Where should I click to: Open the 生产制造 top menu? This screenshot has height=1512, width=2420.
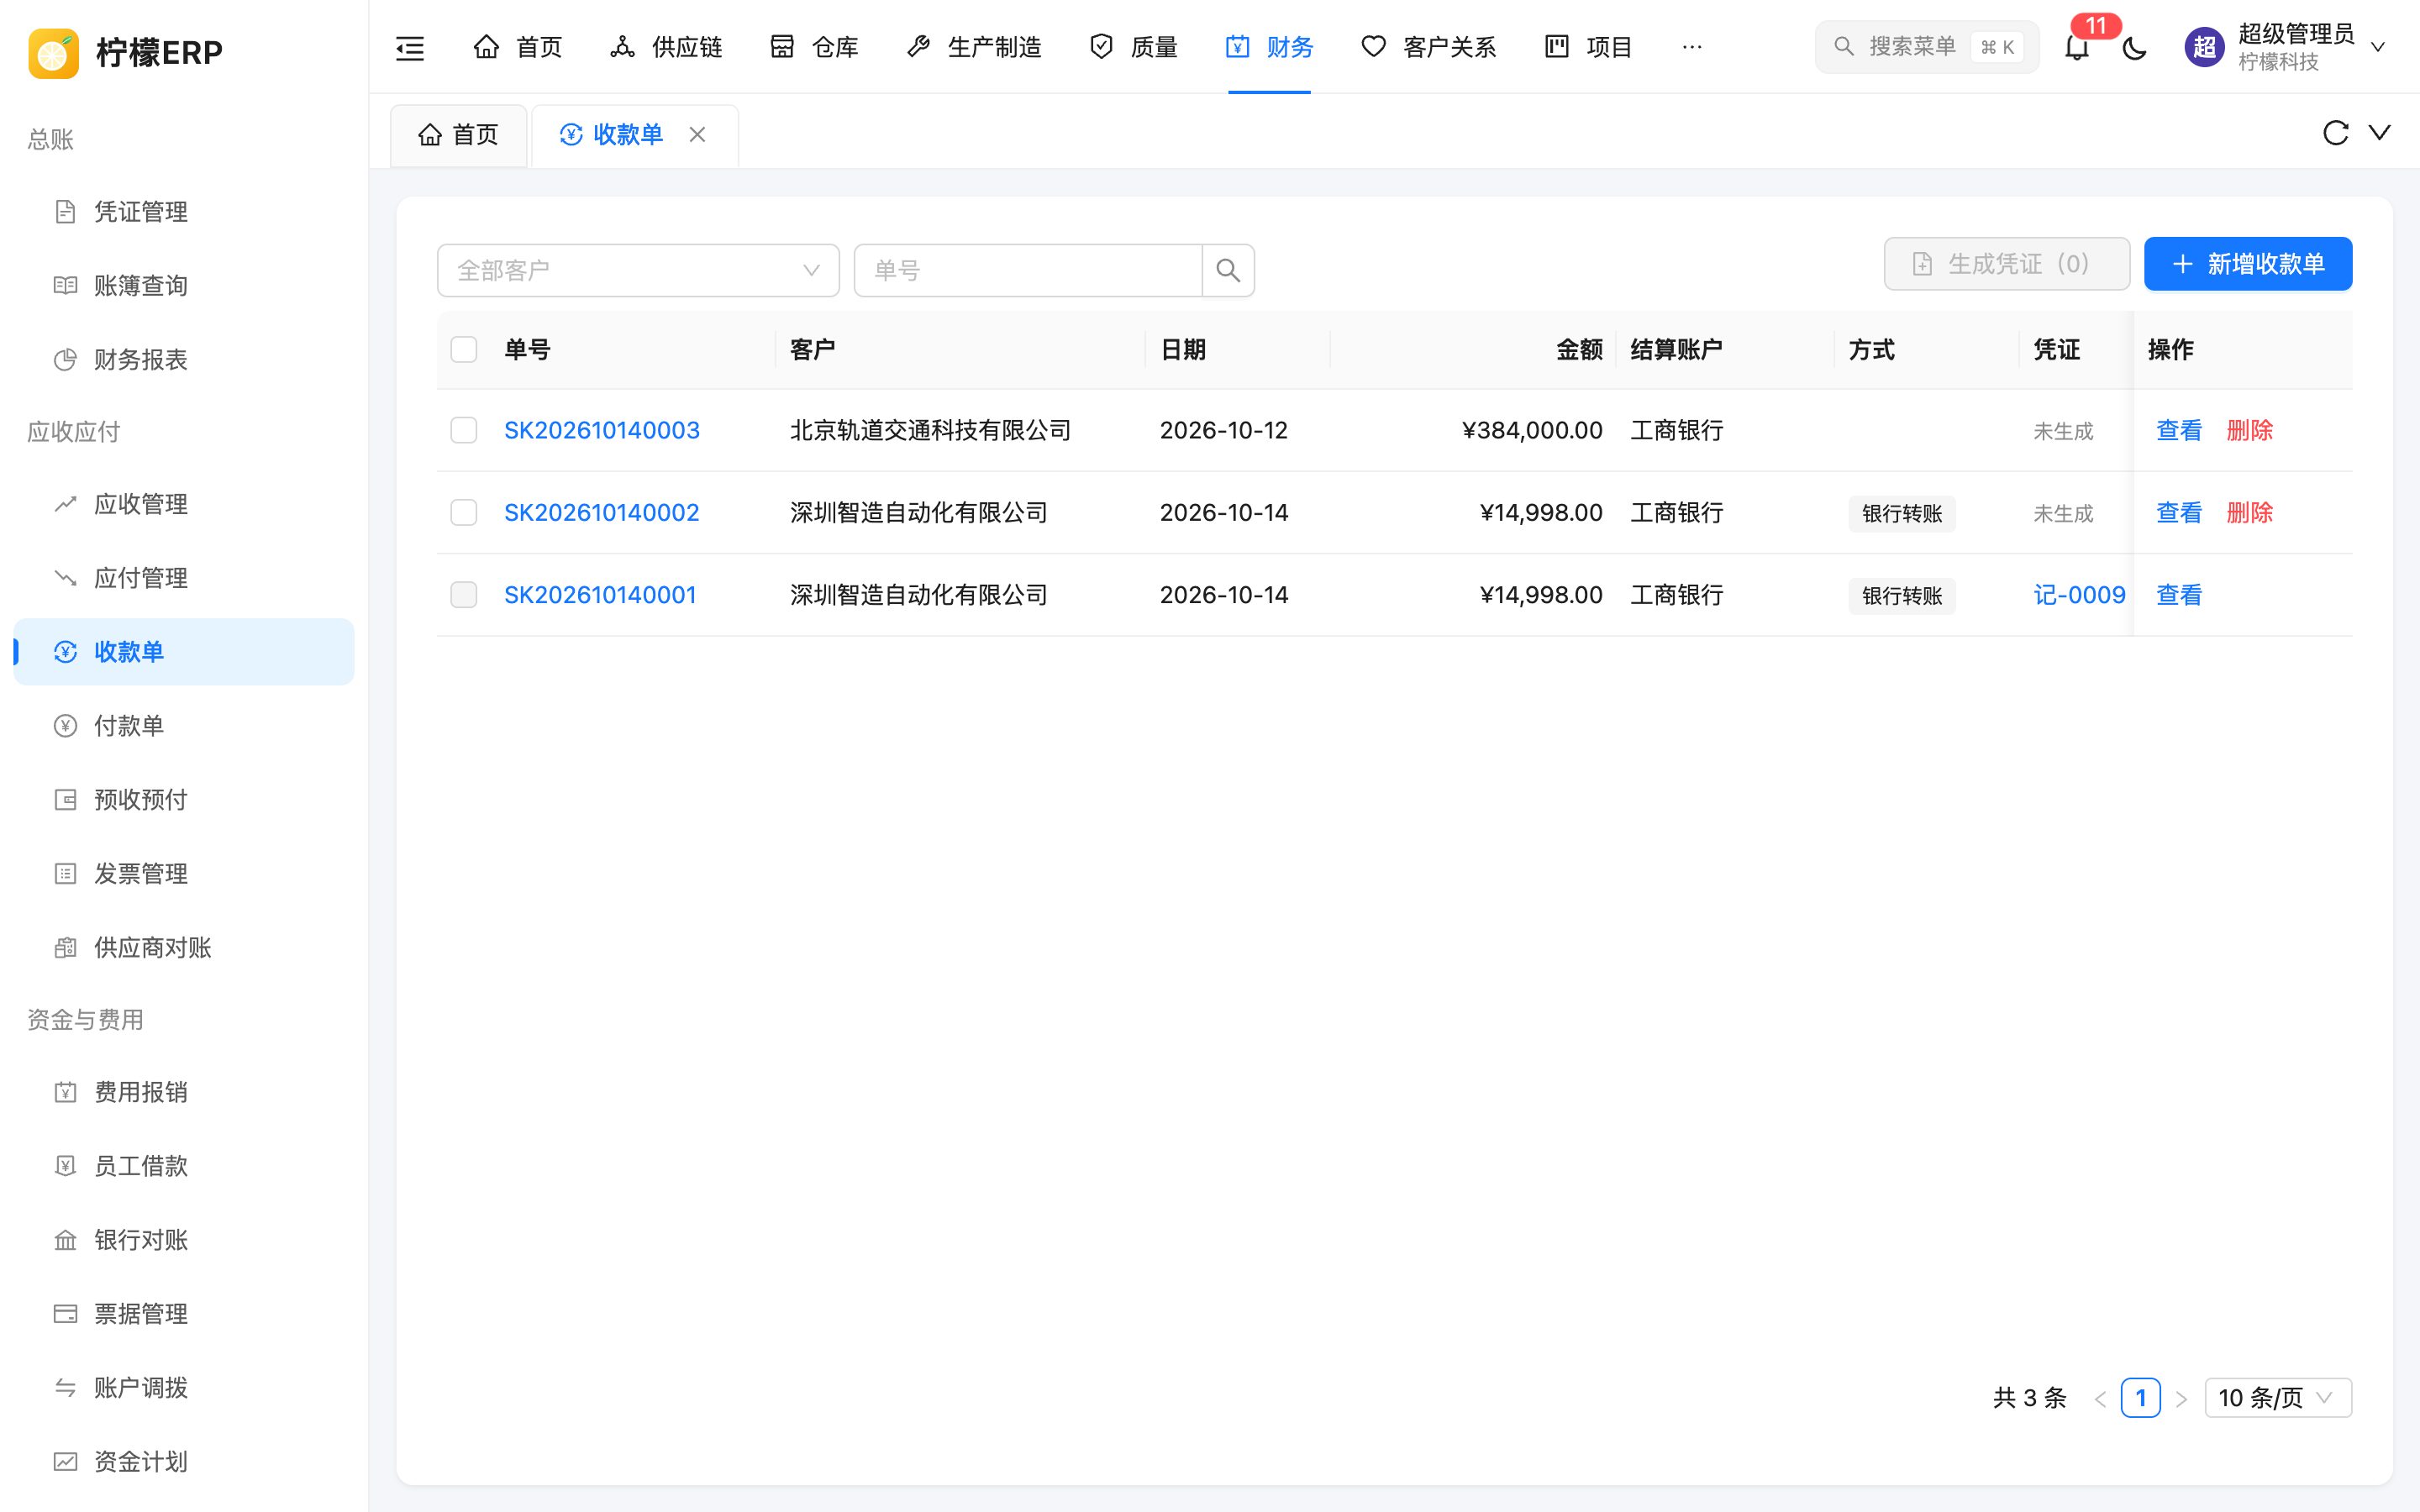tap(973, 47)
